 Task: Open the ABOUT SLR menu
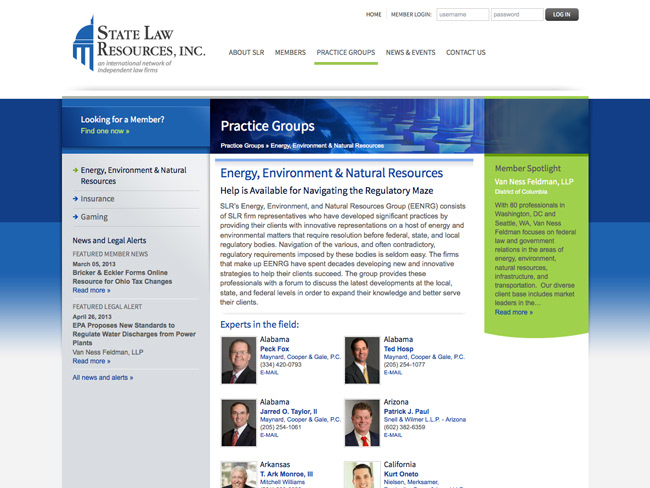(246, 53)
